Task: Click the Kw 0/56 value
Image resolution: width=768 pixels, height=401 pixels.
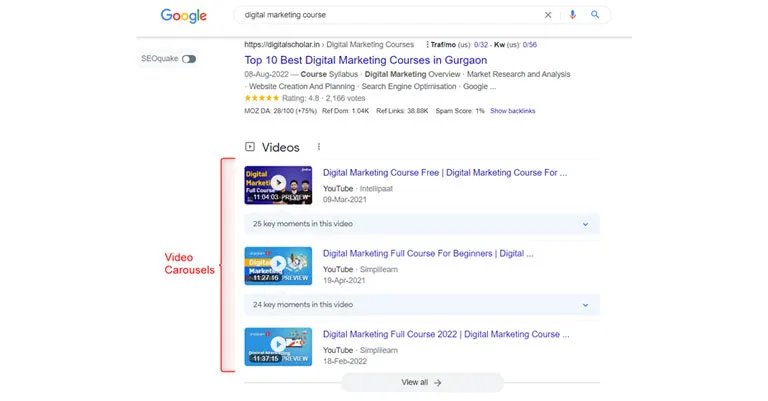Action: click(529, 45)
